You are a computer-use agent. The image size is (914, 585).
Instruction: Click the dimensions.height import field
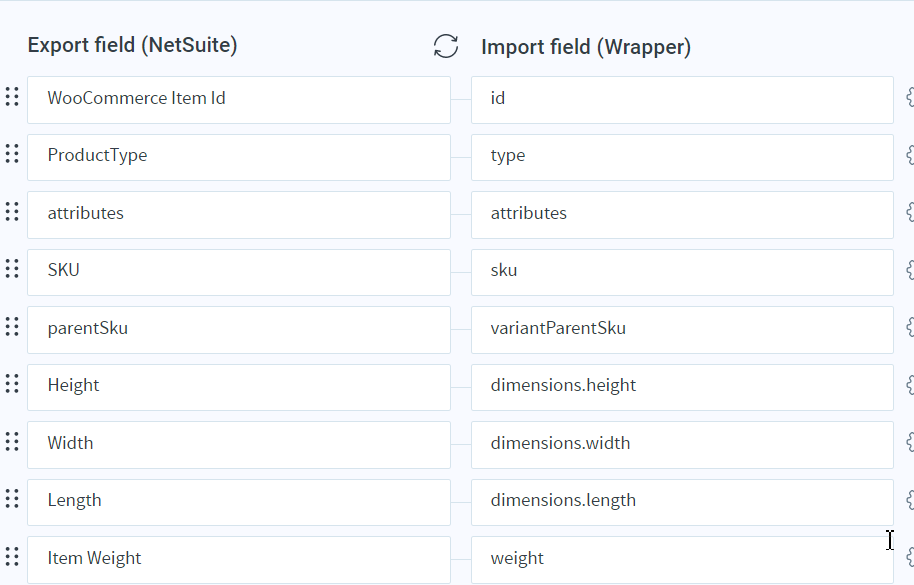(x=682, y=386)
